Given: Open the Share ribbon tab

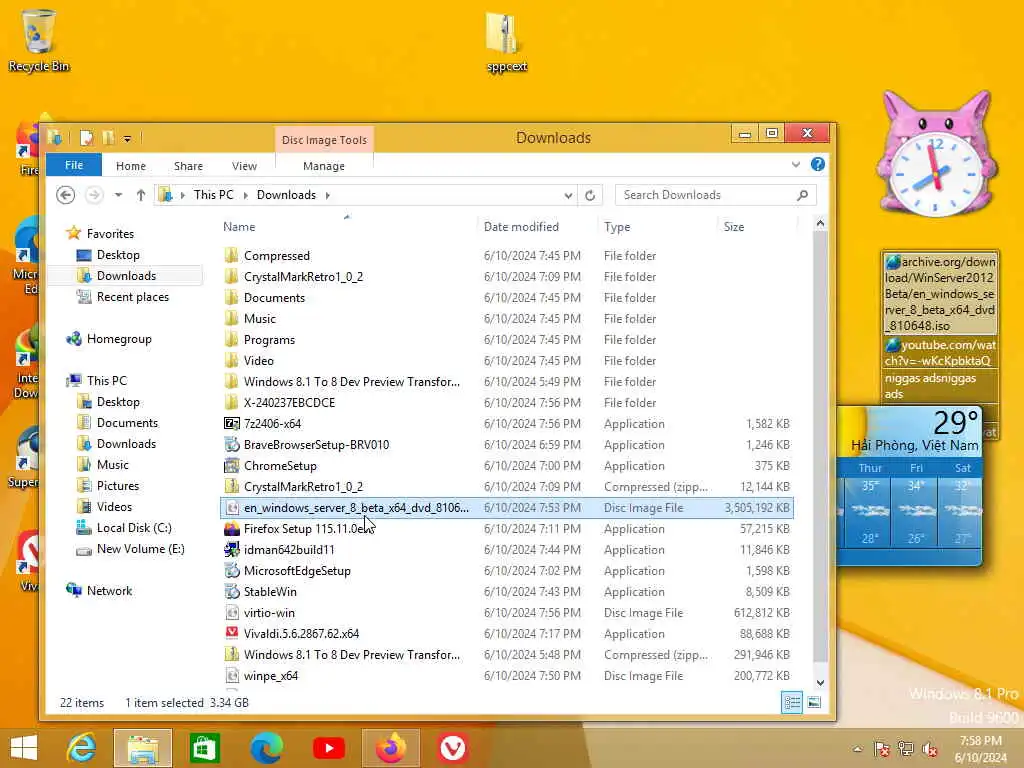Looking at the screenshot, I should tap(188, 166).
